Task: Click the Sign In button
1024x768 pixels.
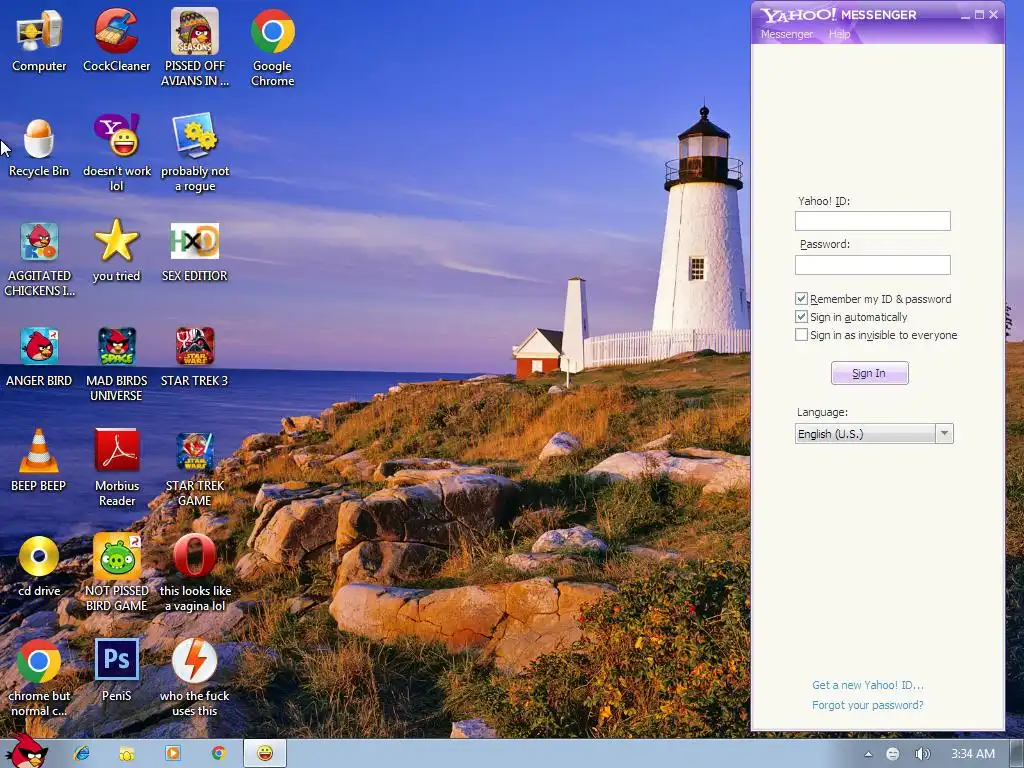Action: point(869,373)
